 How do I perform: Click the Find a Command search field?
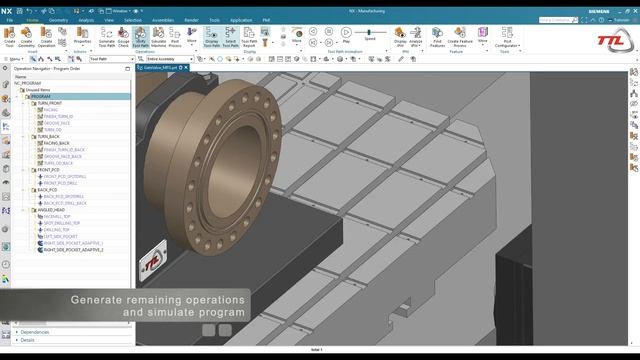pos(558,20)
